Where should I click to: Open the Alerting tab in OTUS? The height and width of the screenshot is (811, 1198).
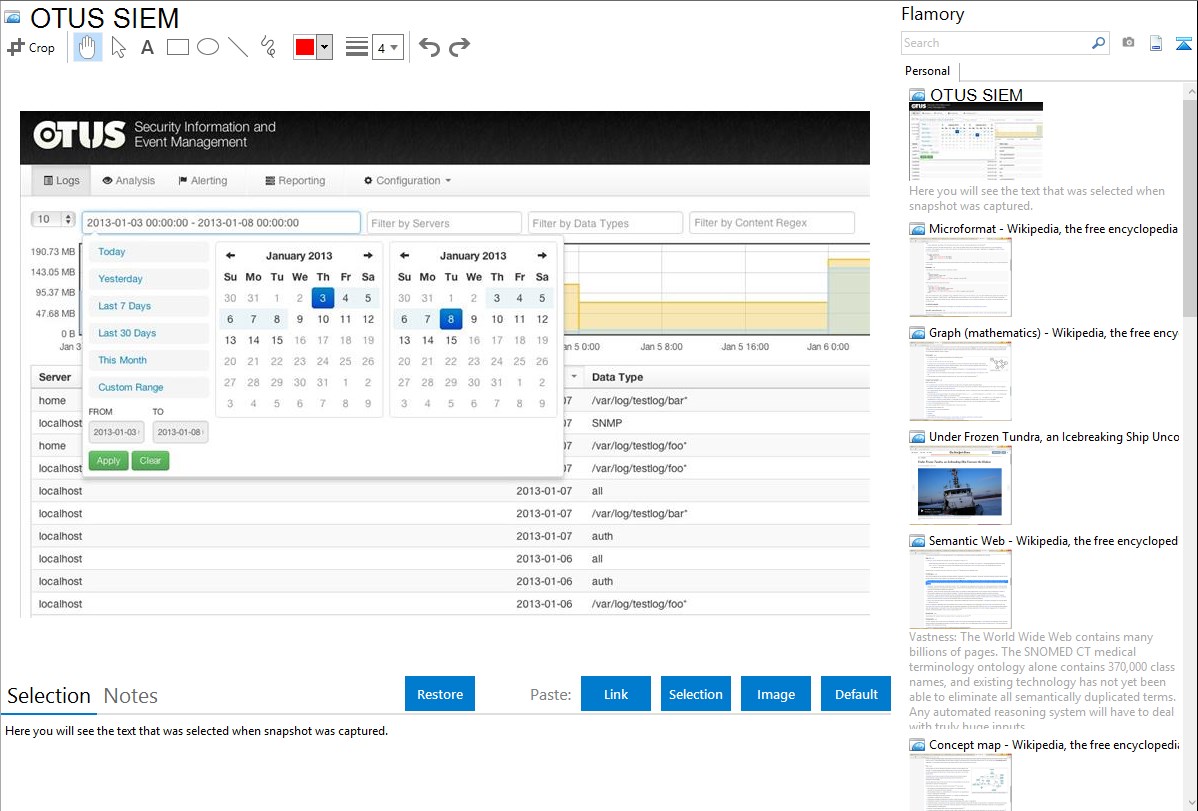202,180
